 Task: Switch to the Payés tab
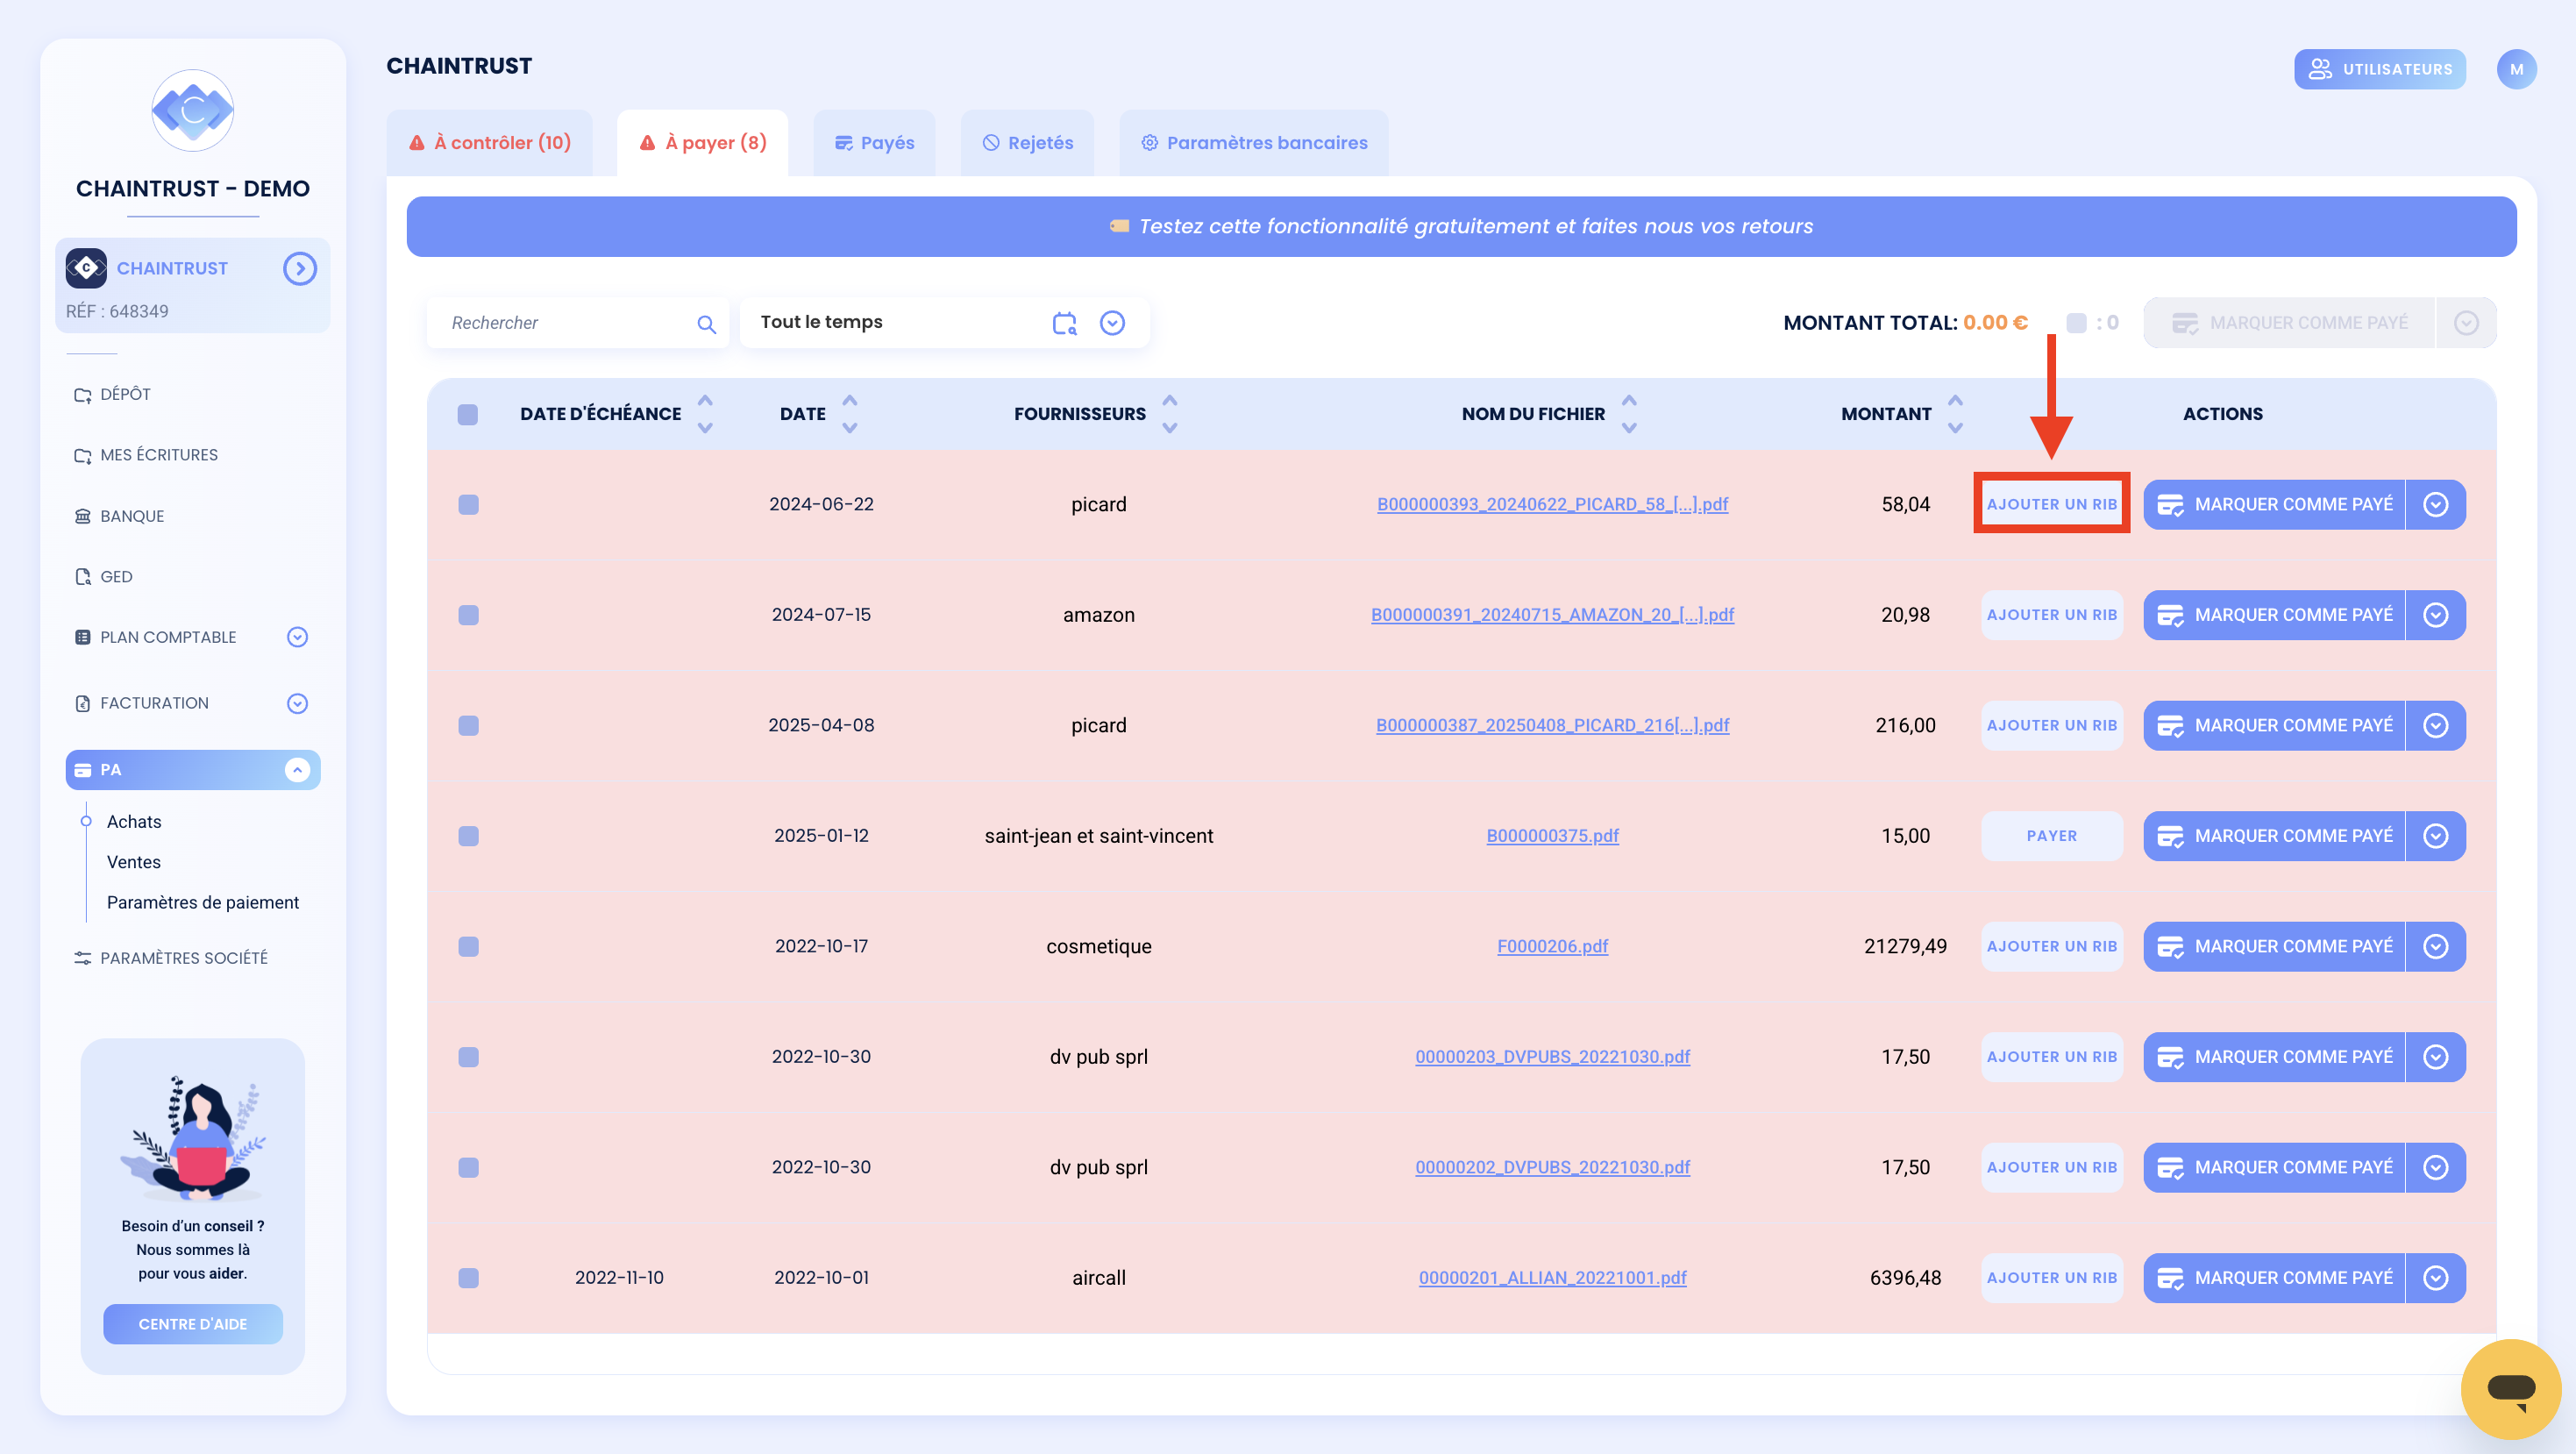pos(875,143)
